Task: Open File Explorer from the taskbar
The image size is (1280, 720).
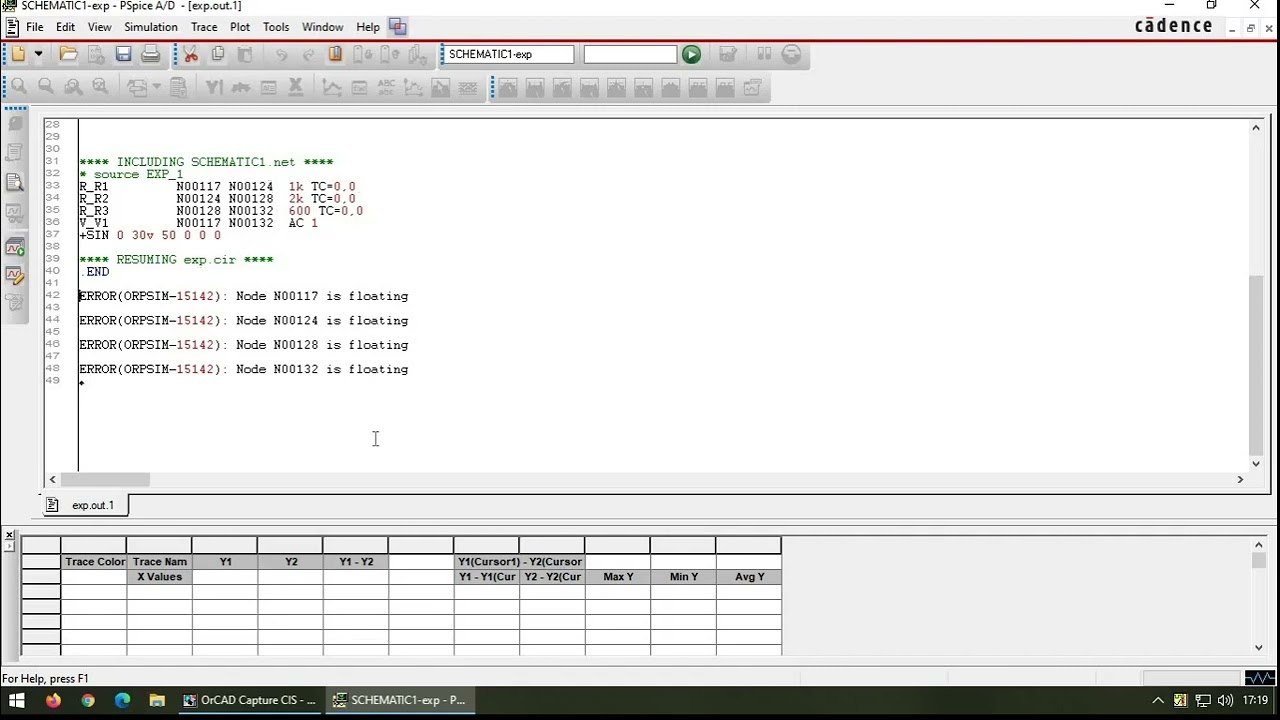Action: (157, 700)
